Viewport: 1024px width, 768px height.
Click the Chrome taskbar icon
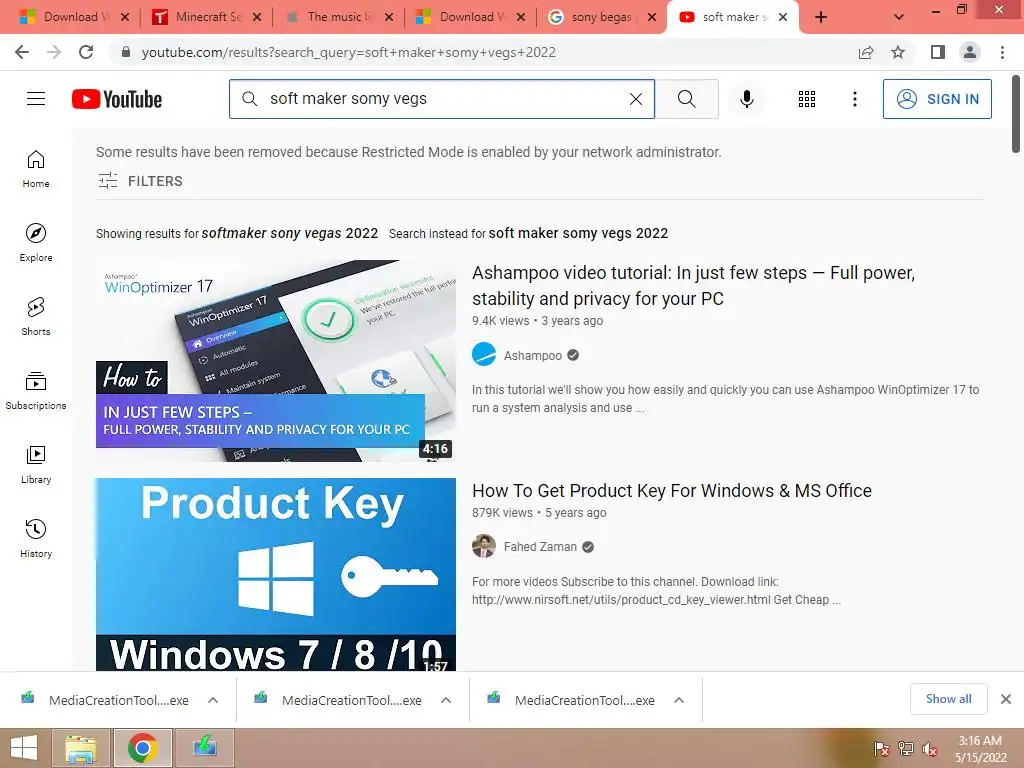point(142,748)
